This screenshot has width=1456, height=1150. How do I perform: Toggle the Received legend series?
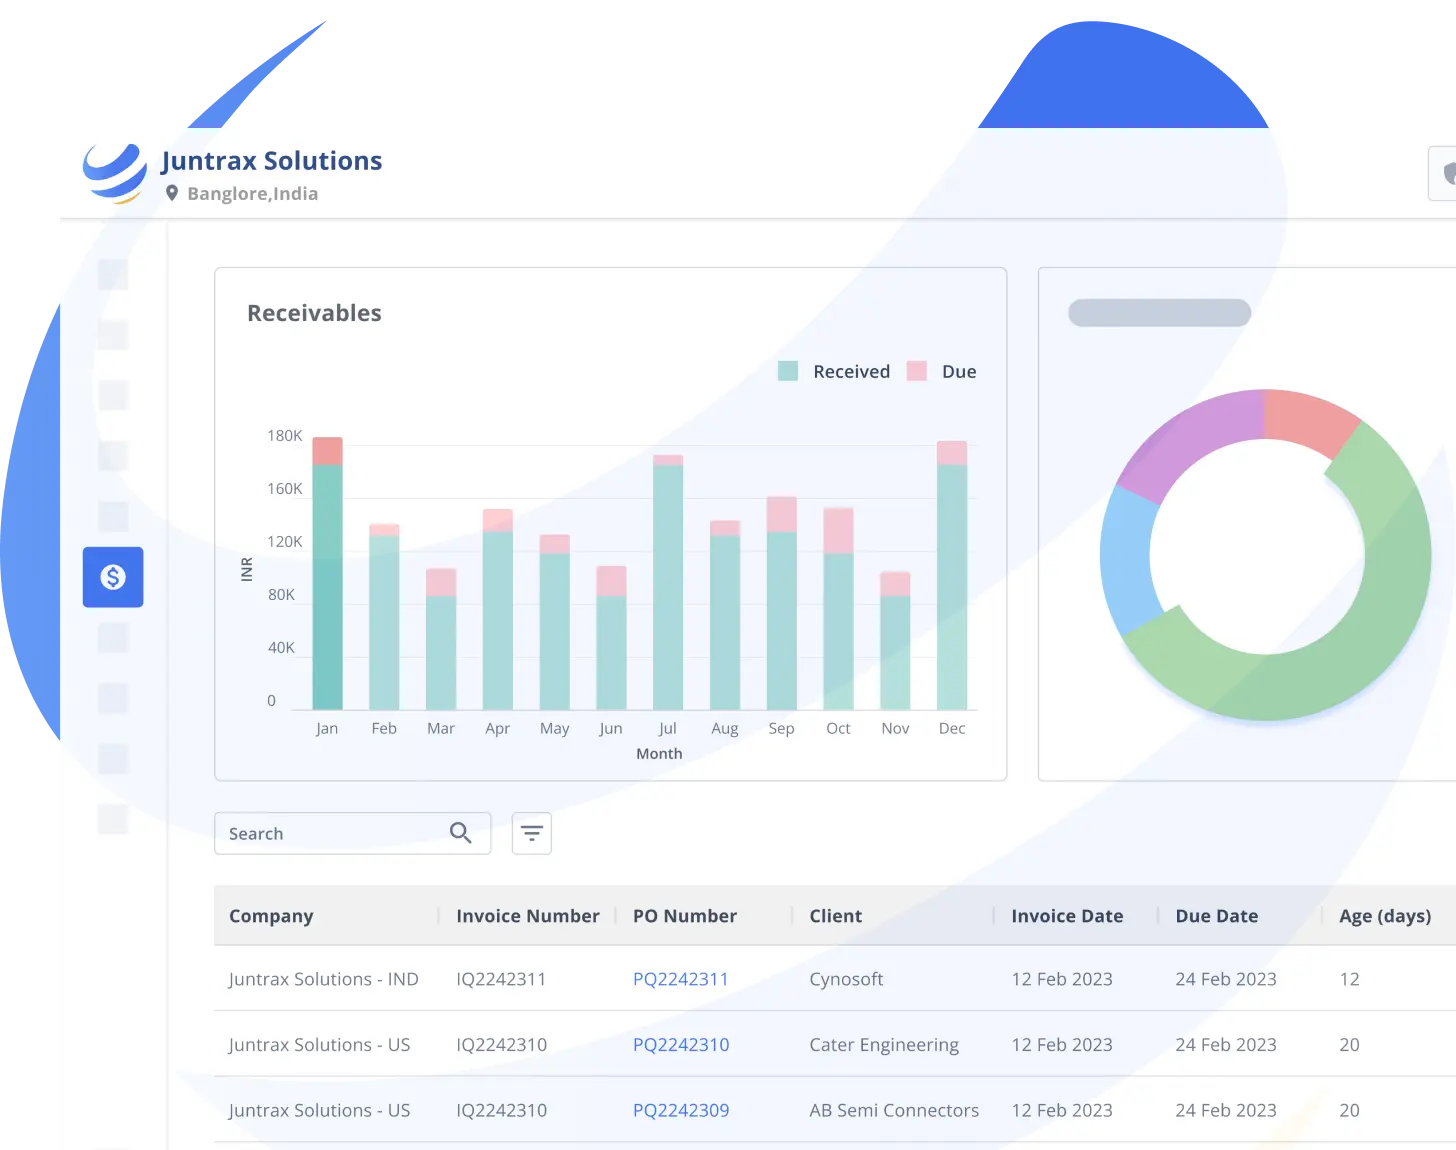[x=834, y=371]
